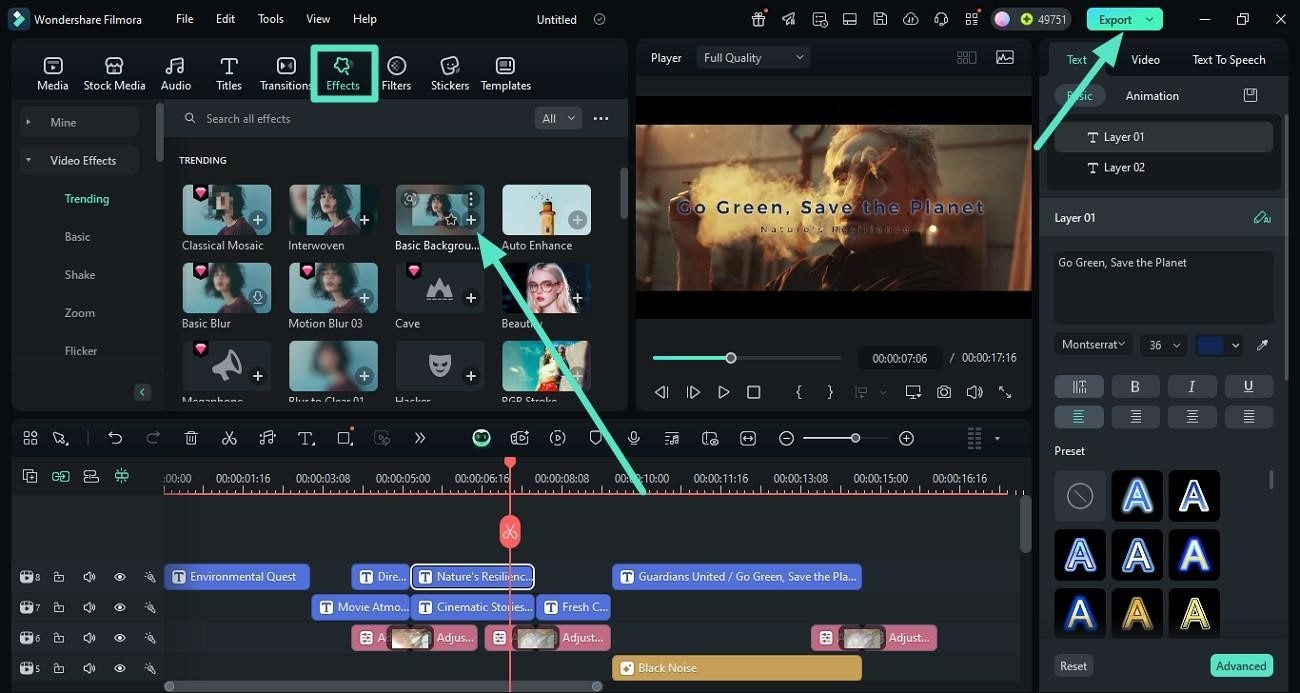
Task: Collapse the Video Effects category
Action: click(78, 160)
